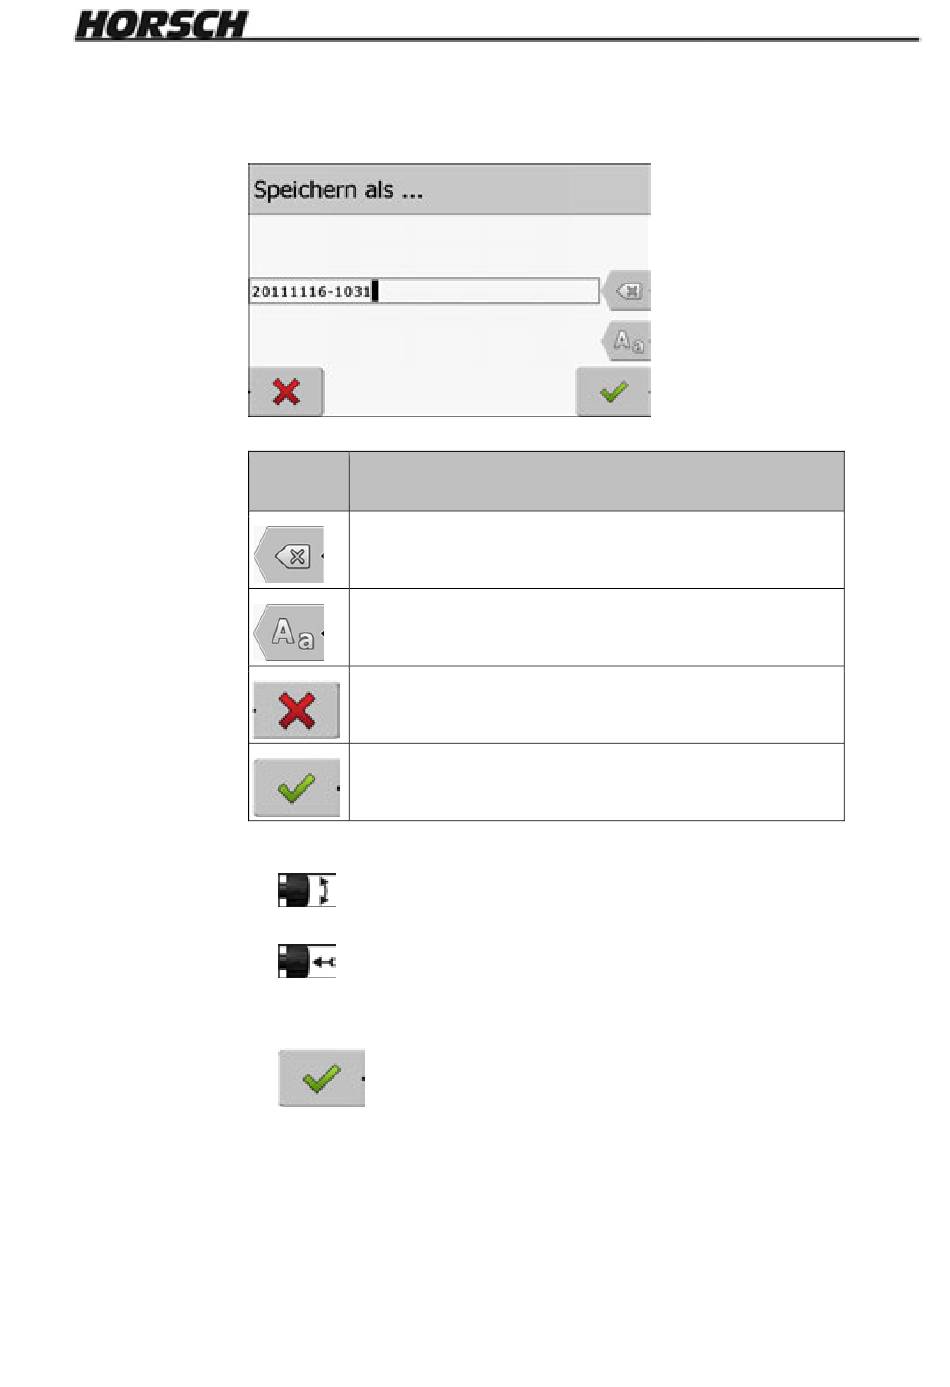Screen dimensions: 950x1387
Task: Select the backspace icon in the table's first row
Action: click(290, 555)
